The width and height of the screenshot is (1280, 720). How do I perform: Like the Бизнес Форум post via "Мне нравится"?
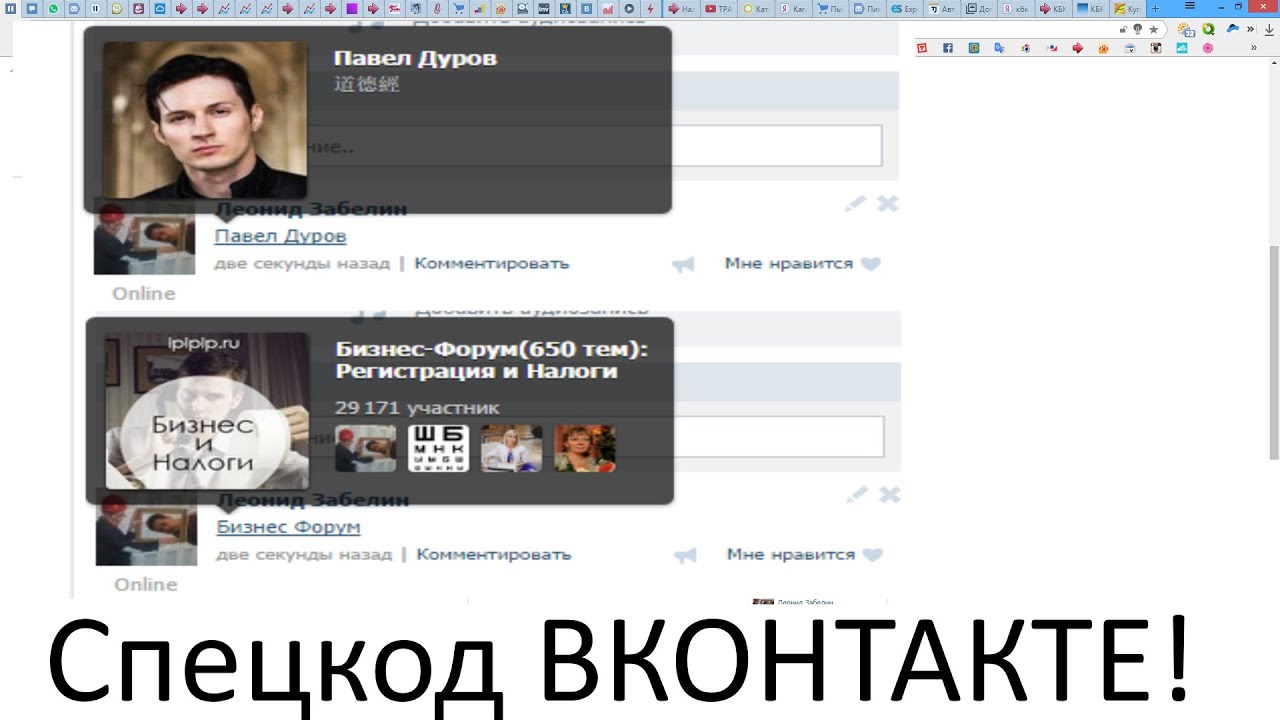(x=804, y=554)
